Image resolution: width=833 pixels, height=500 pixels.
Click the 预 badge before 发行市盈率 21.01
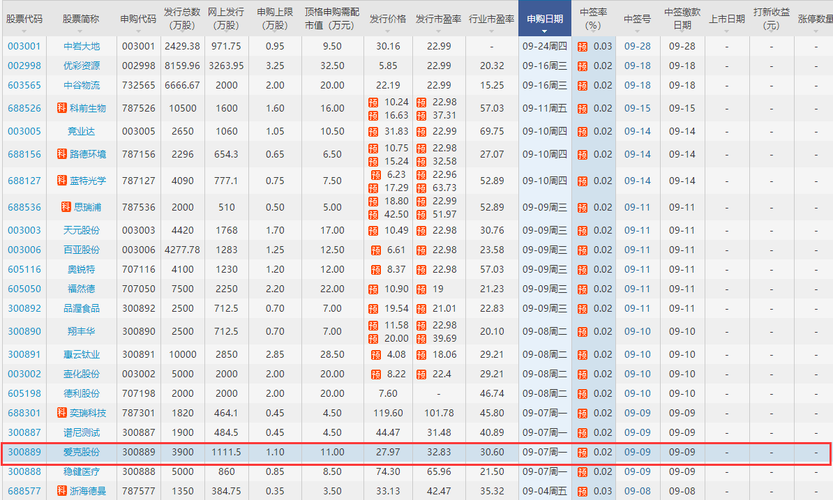(x=421, y=309)
